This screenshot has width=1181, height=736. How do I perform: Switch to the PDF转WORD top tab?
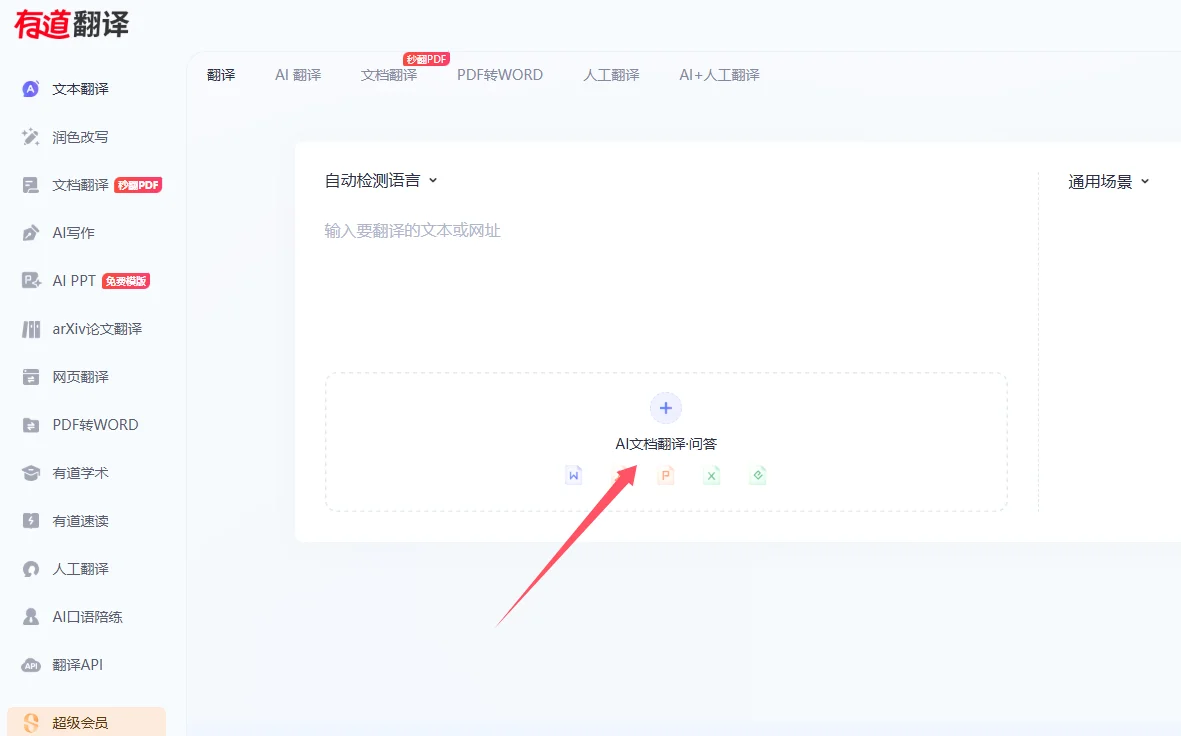[x=500, y=75]
